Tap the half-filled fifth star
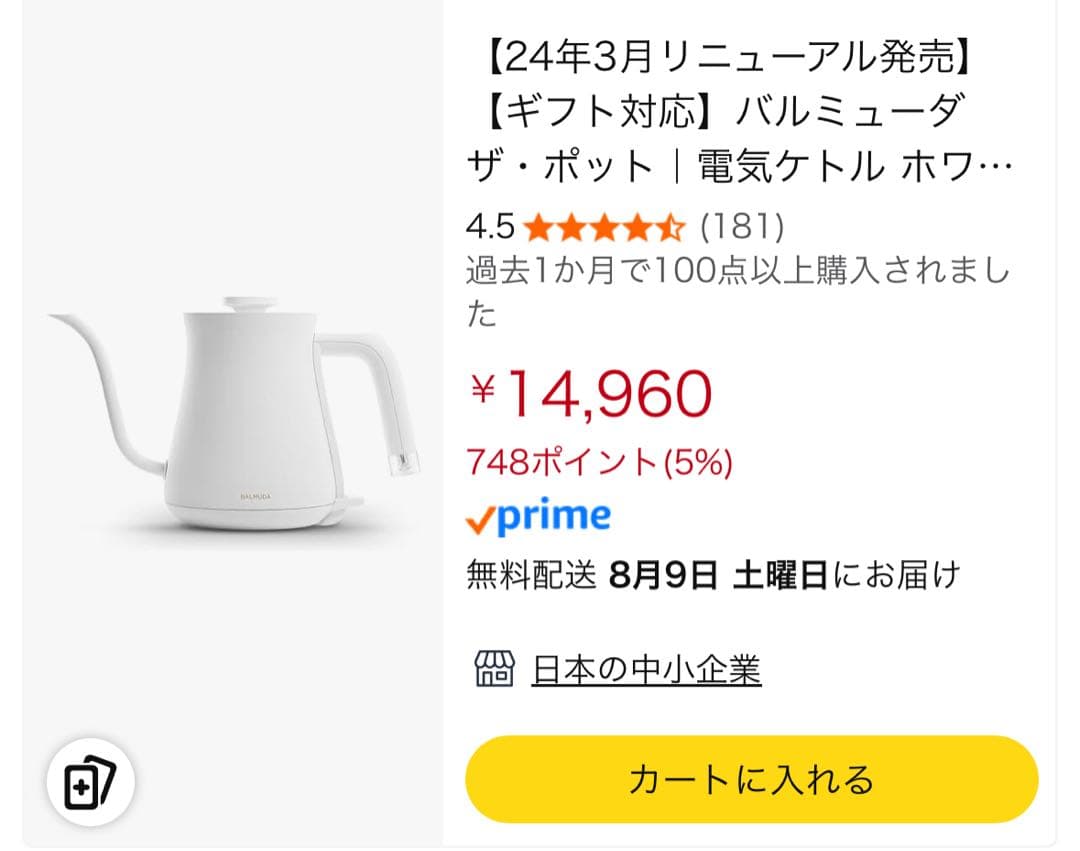The height and width of the screenshot is (851, 1080). (x=671, y=227)
